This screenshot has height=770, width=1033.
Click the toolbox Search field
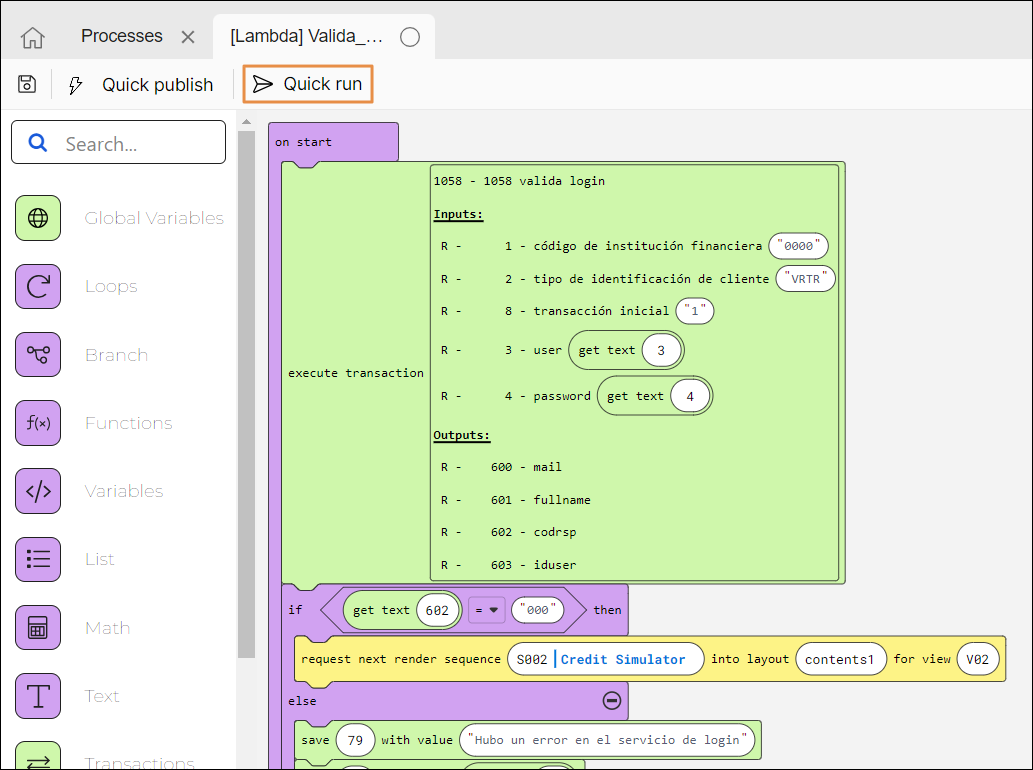tap(119, 143)
